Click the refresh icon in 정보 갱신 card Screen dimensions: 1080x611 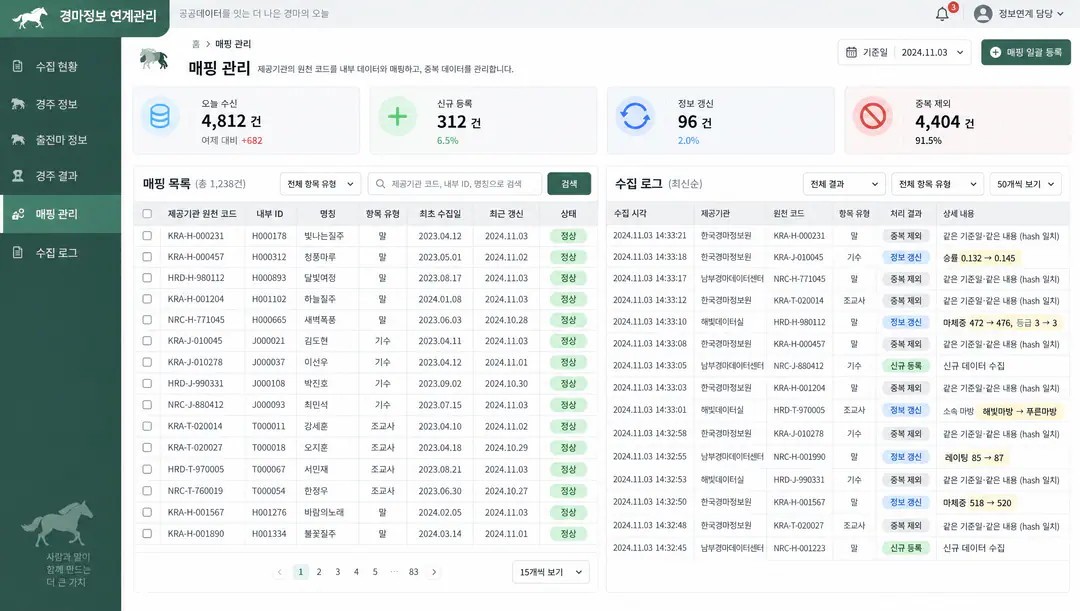634,116
